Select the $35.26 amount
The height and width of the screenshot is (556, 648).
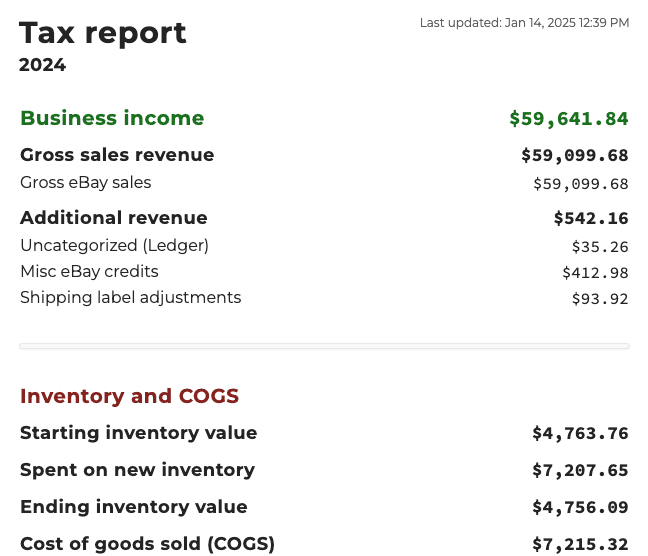[x=600, y=247]
